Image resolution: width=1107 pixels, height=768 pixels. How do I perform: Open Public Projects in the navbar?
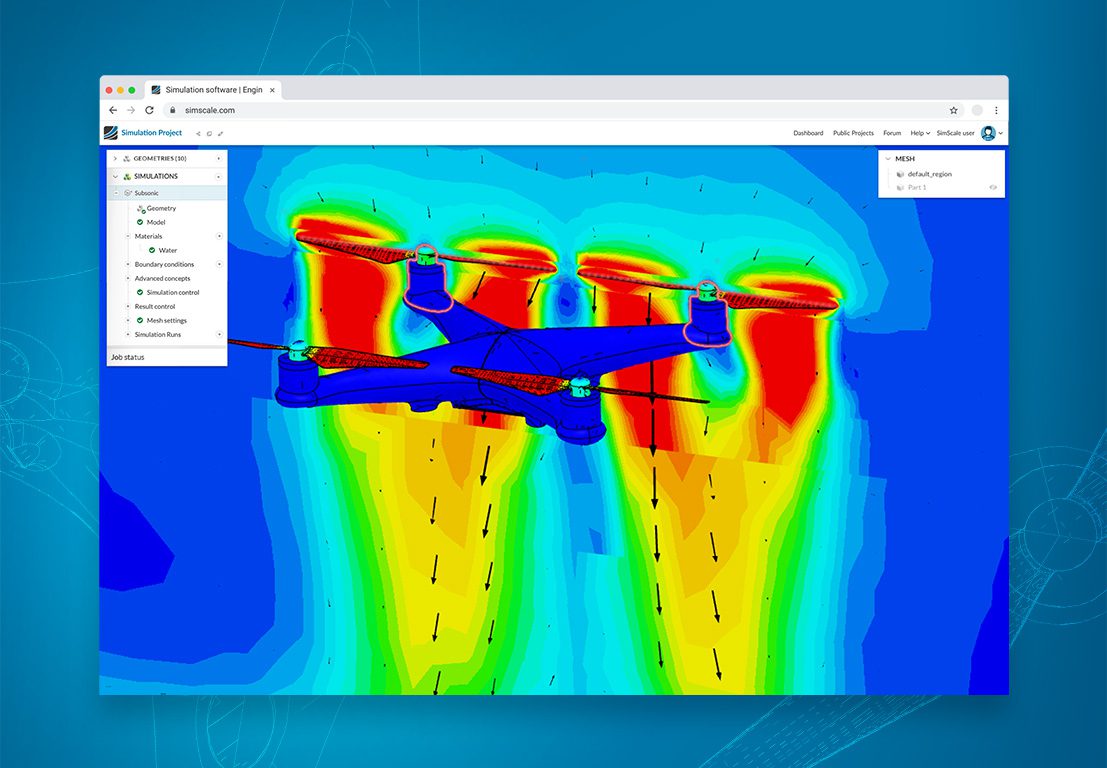[x=853, y=133]
